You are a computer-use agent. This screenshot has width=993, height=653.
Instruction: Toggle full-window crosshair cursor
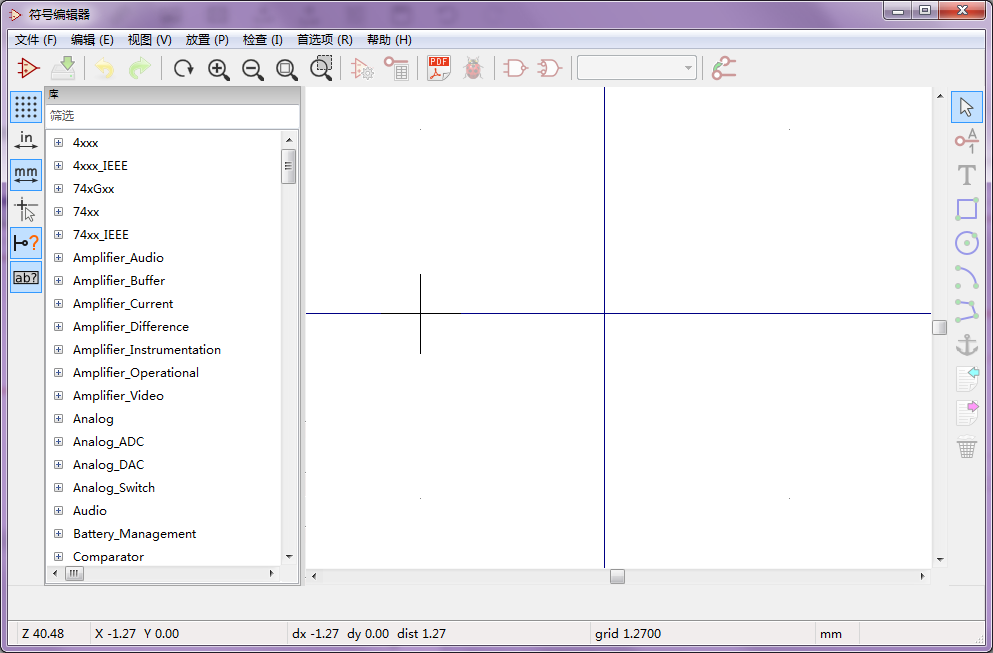pyautogui.click(x=26, y=209)
